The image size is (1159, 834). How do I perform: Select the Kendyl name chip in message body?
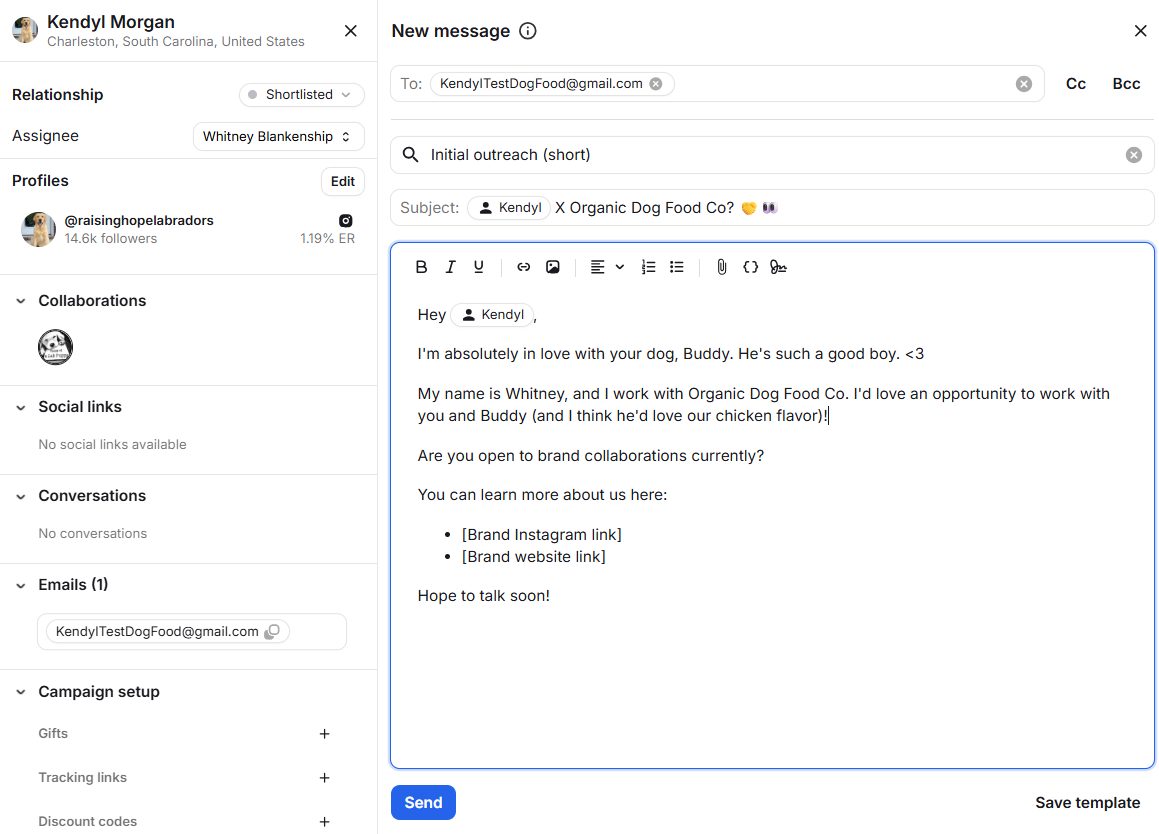492,314
